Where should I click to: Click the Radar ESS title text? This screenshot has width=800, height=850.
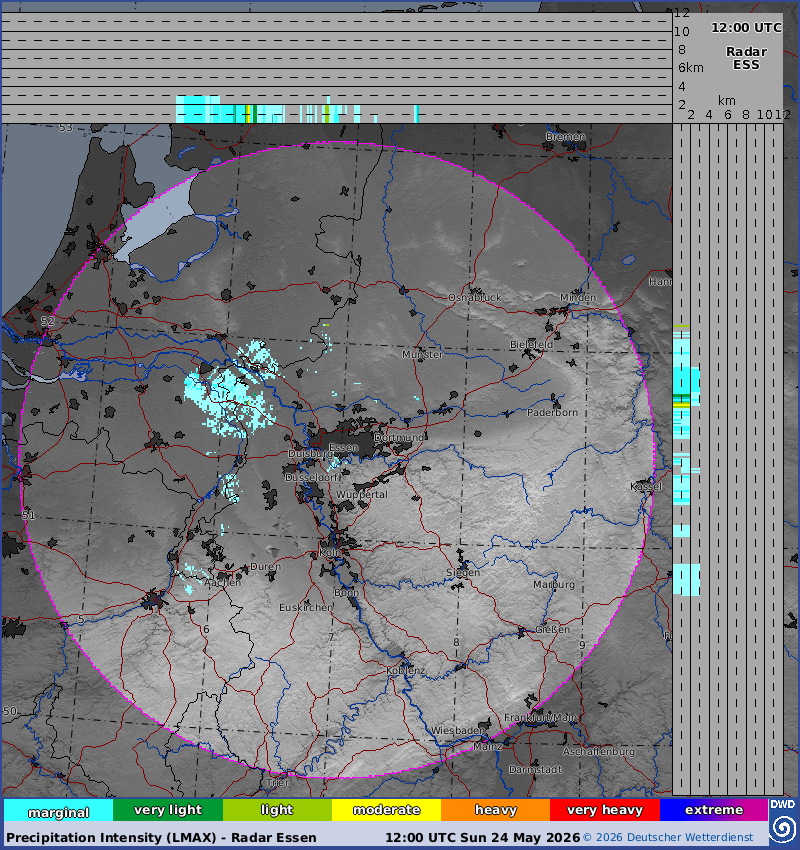(x=746, y=58)
